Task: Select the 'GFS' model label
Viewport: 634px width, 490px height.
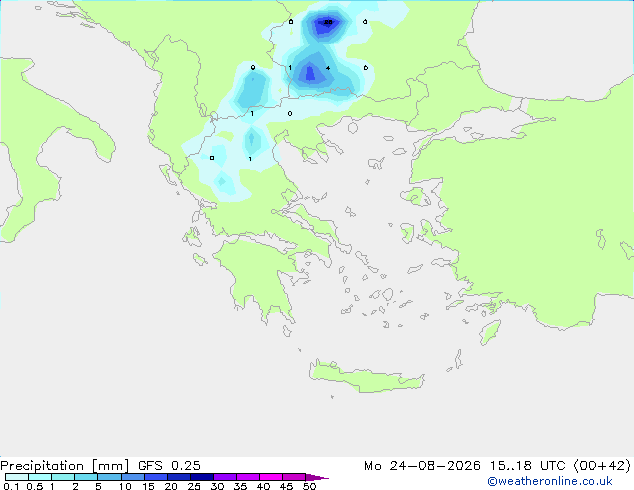Action: (x=150, y=465)
